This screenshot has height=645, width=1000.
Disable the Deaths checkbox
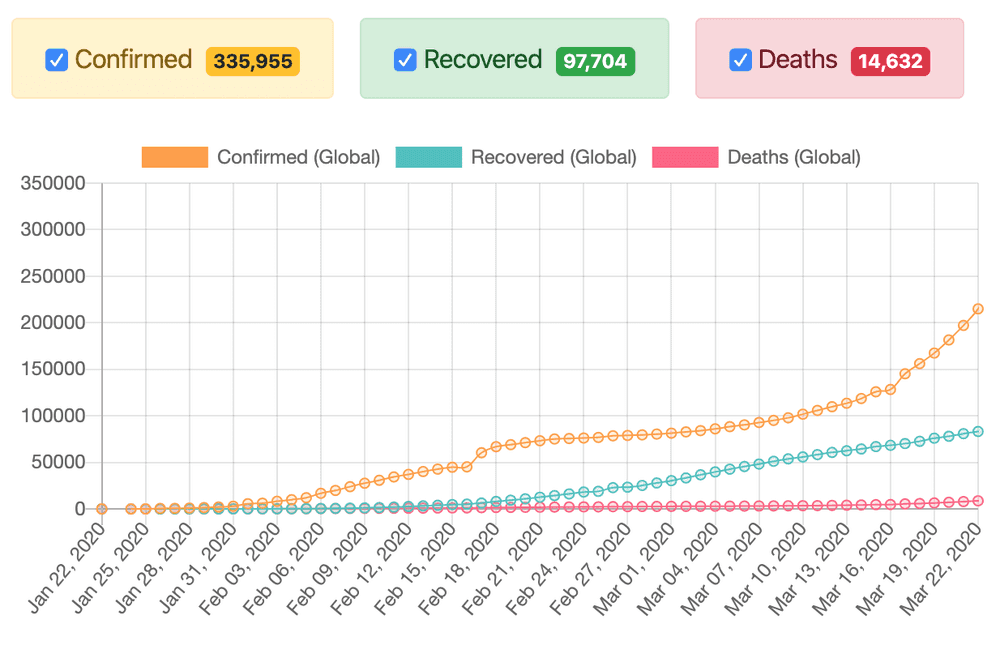[x=740, y=60]
